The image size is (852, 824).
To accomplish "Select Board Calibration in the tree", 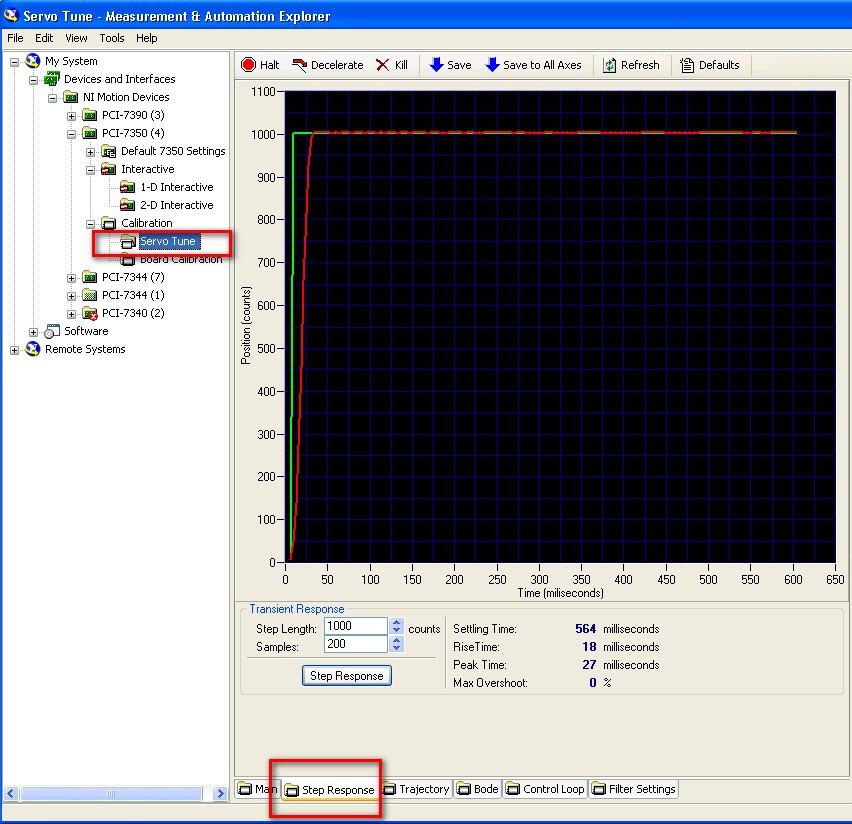I will coord(181,260).
